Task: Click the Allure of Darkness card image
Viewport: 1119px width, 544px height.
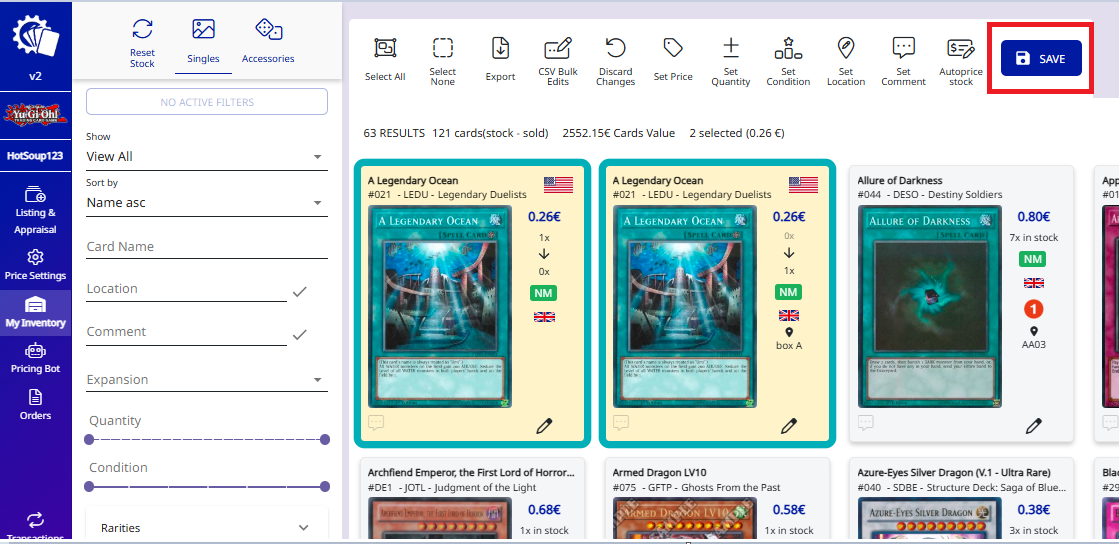Action: pyautogui.click(x=929, y=307)
